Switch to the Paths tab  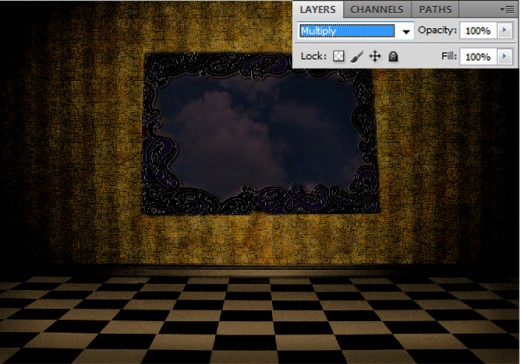tap(435, 10)
